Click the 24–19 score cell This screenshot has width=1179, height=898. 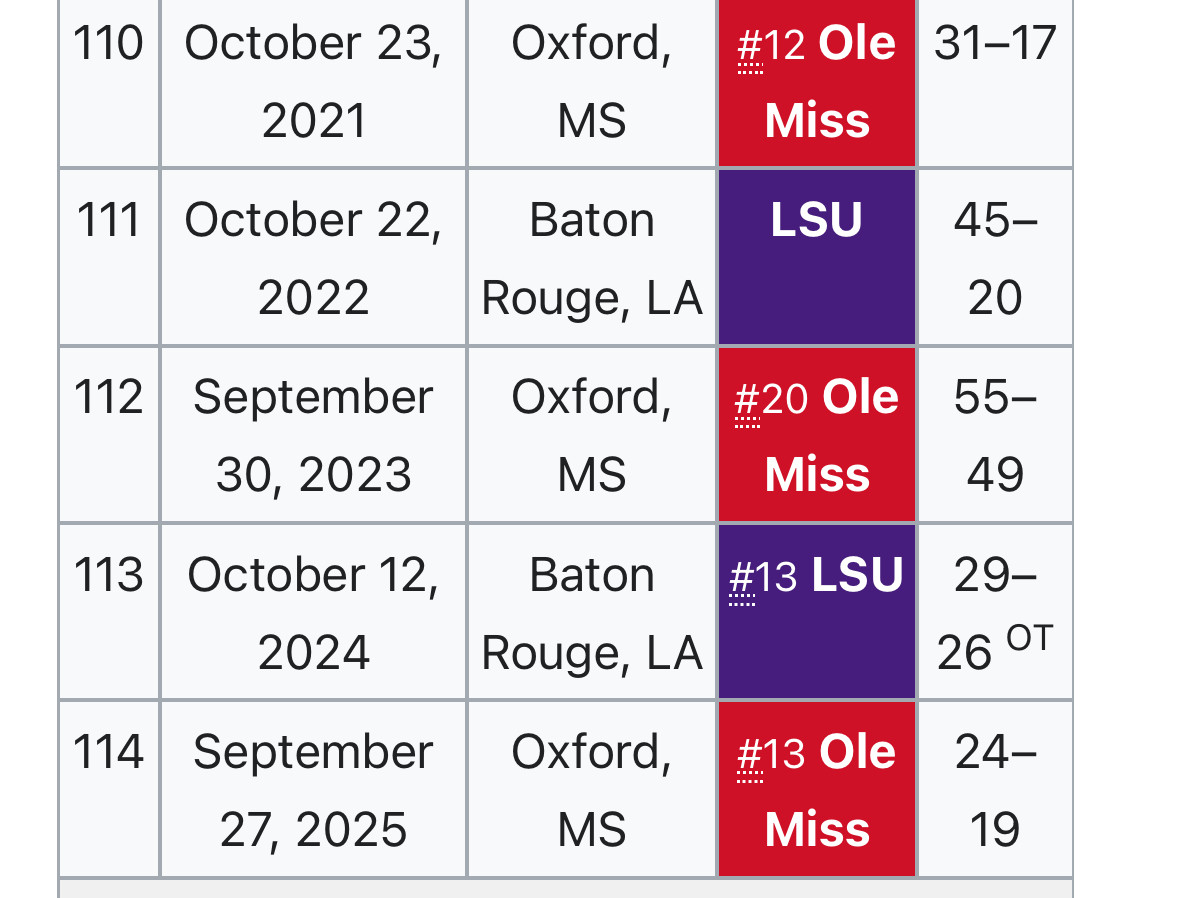click(x=995, y=790)
